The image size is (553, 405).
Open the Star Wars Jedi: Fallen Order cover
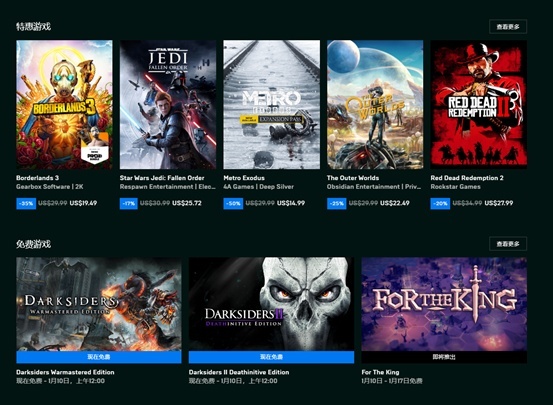[168, 104]
